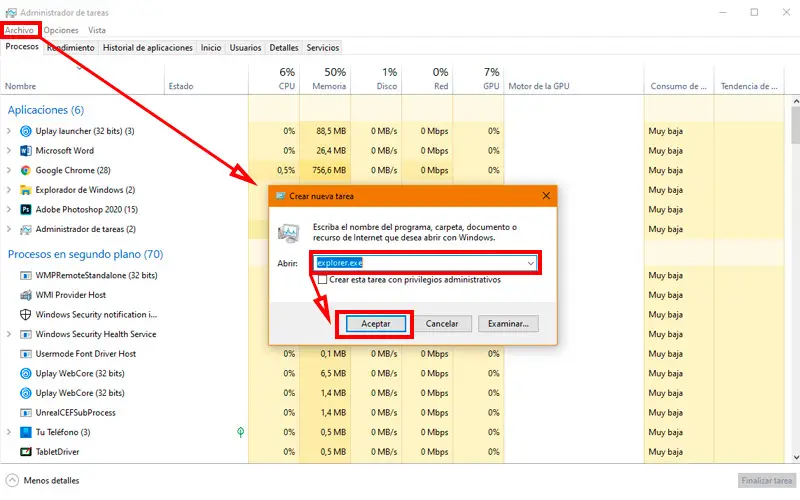Select the Aplicaciones (6) group heading
The height and width of the screenshot is (500, 800).
click(46, 110)
